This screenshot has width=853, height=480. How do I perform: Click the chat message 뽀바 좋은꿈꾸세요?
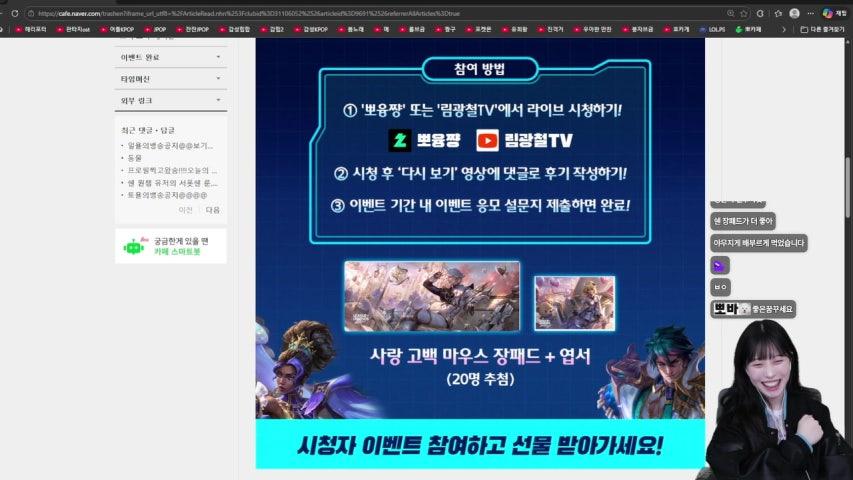pyautogui.click(x=753, y=309)
